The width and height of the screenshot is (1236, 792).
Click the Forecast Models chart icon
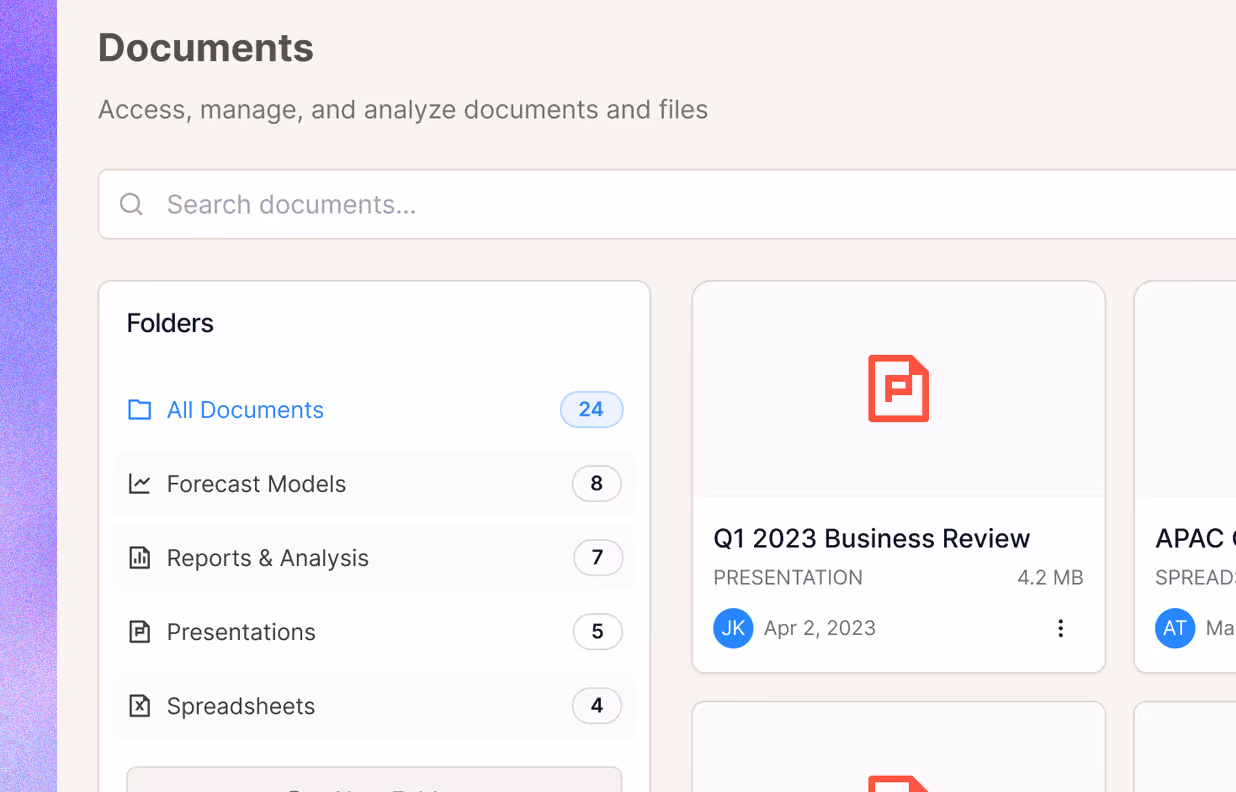(140, 484)
